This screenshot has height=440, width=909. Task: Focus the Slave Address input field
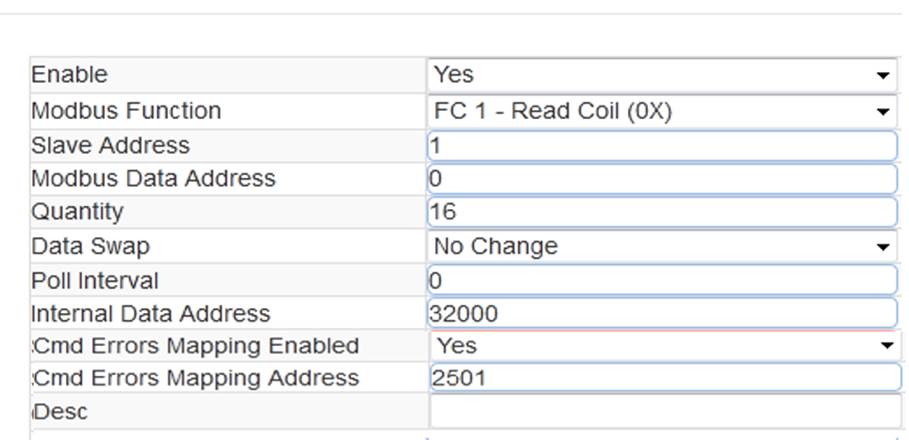pos(662,146)
